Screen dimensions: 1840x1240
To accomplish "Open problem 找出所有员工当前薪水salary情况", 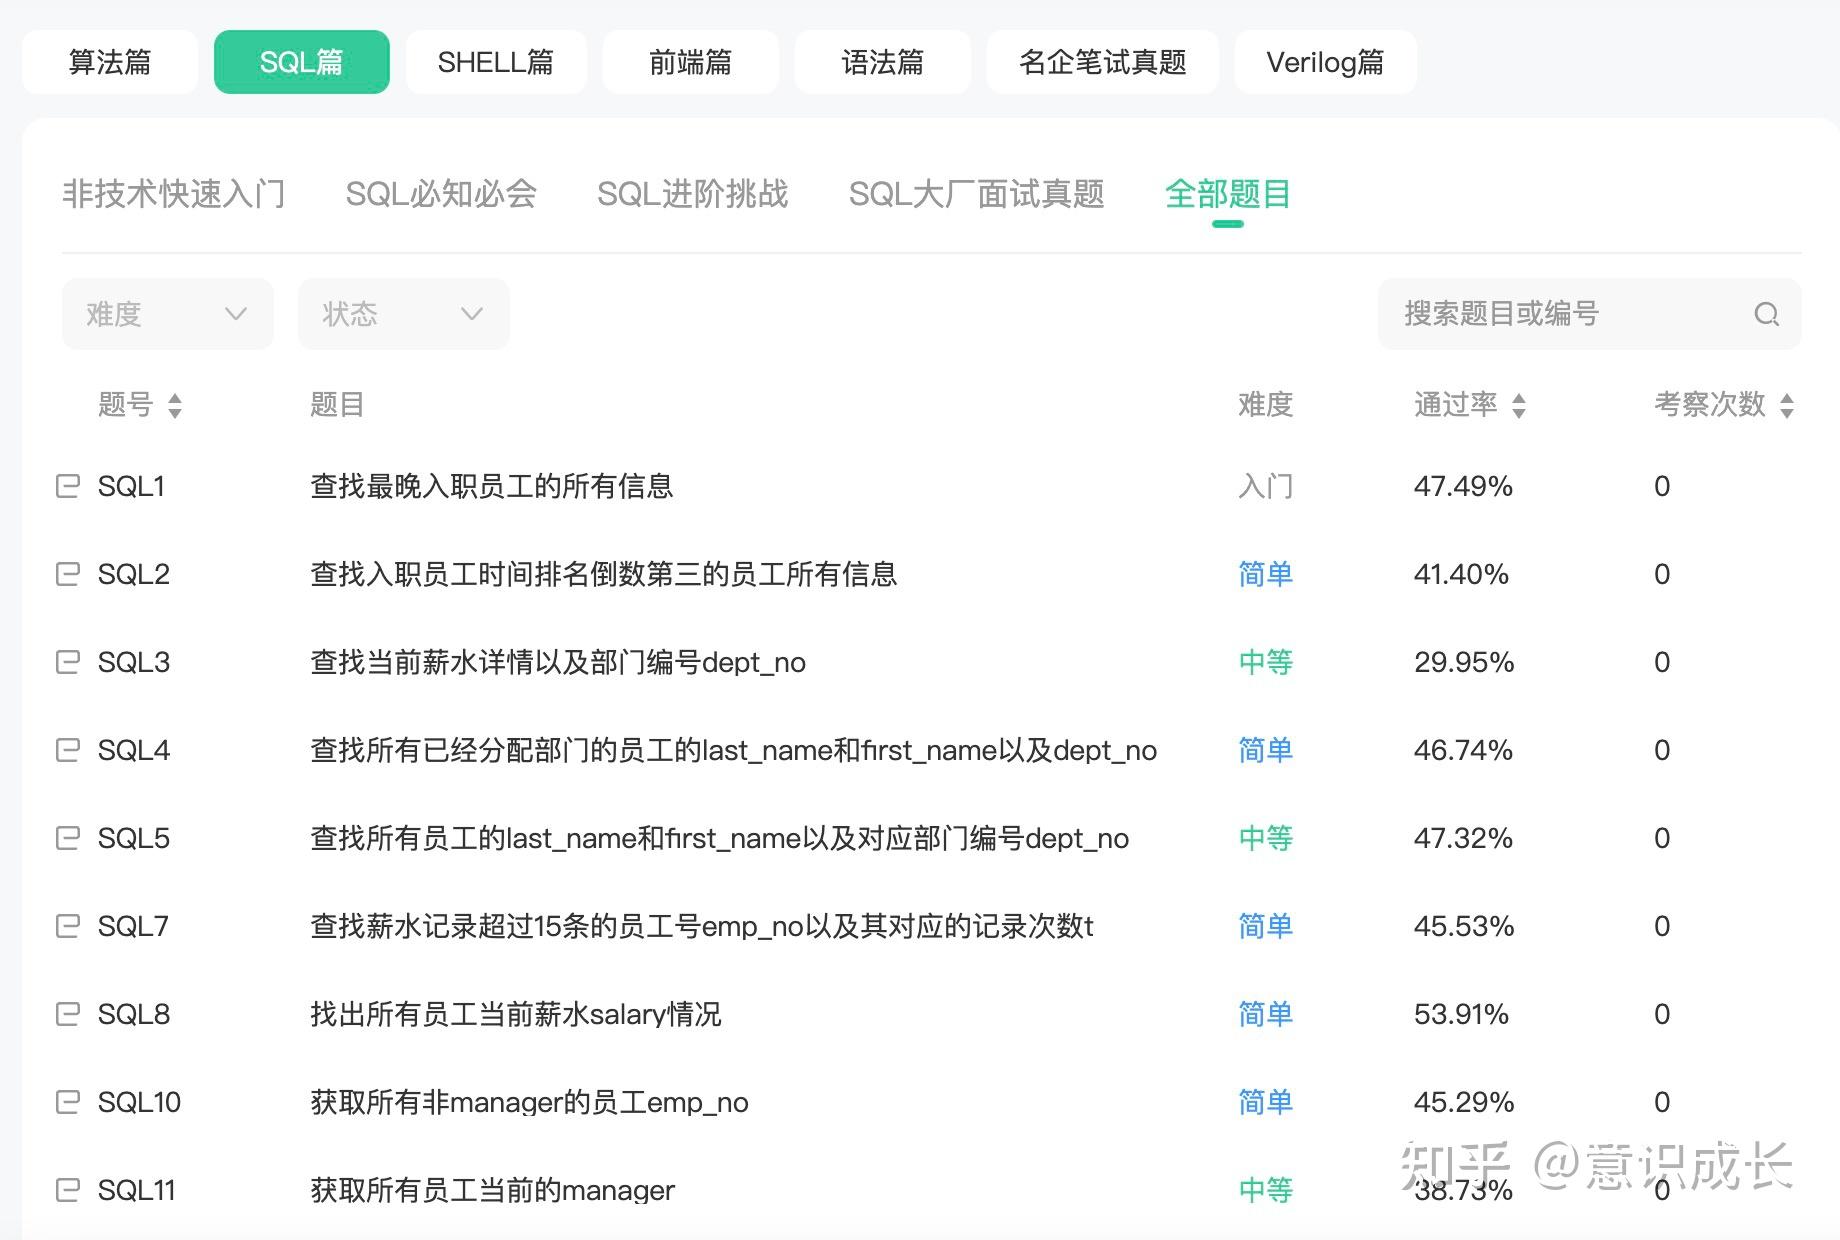I will tap(517, 1014).
